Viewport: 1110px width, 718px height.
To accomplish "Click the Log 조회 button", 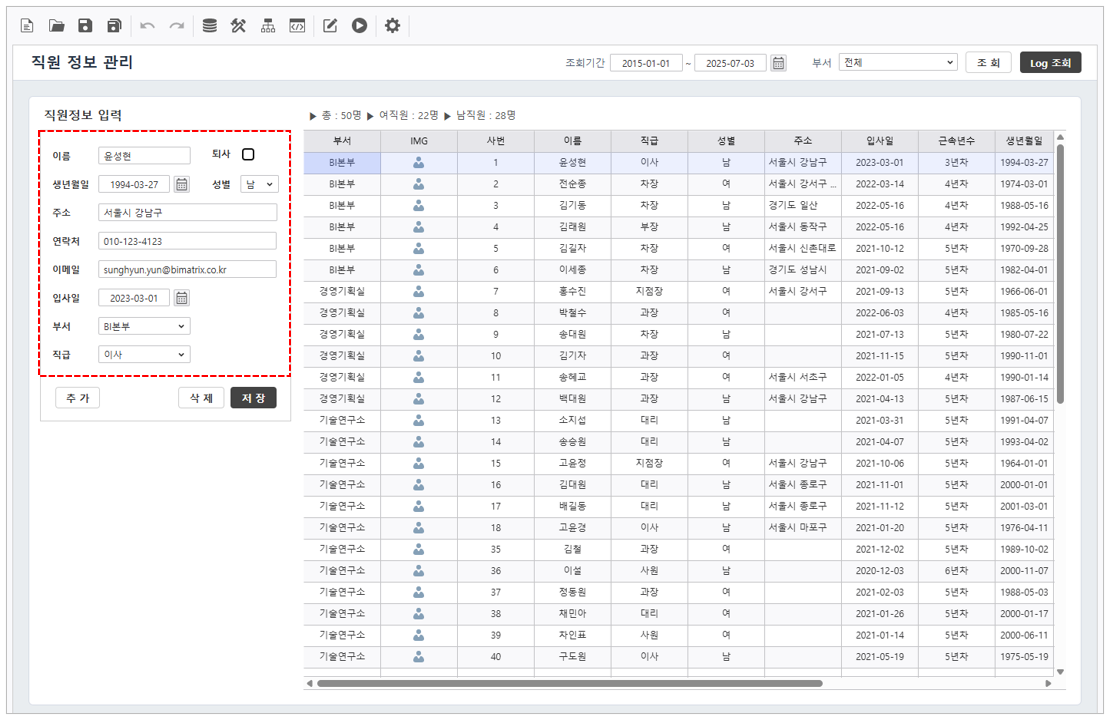I will click(1050, 63).
